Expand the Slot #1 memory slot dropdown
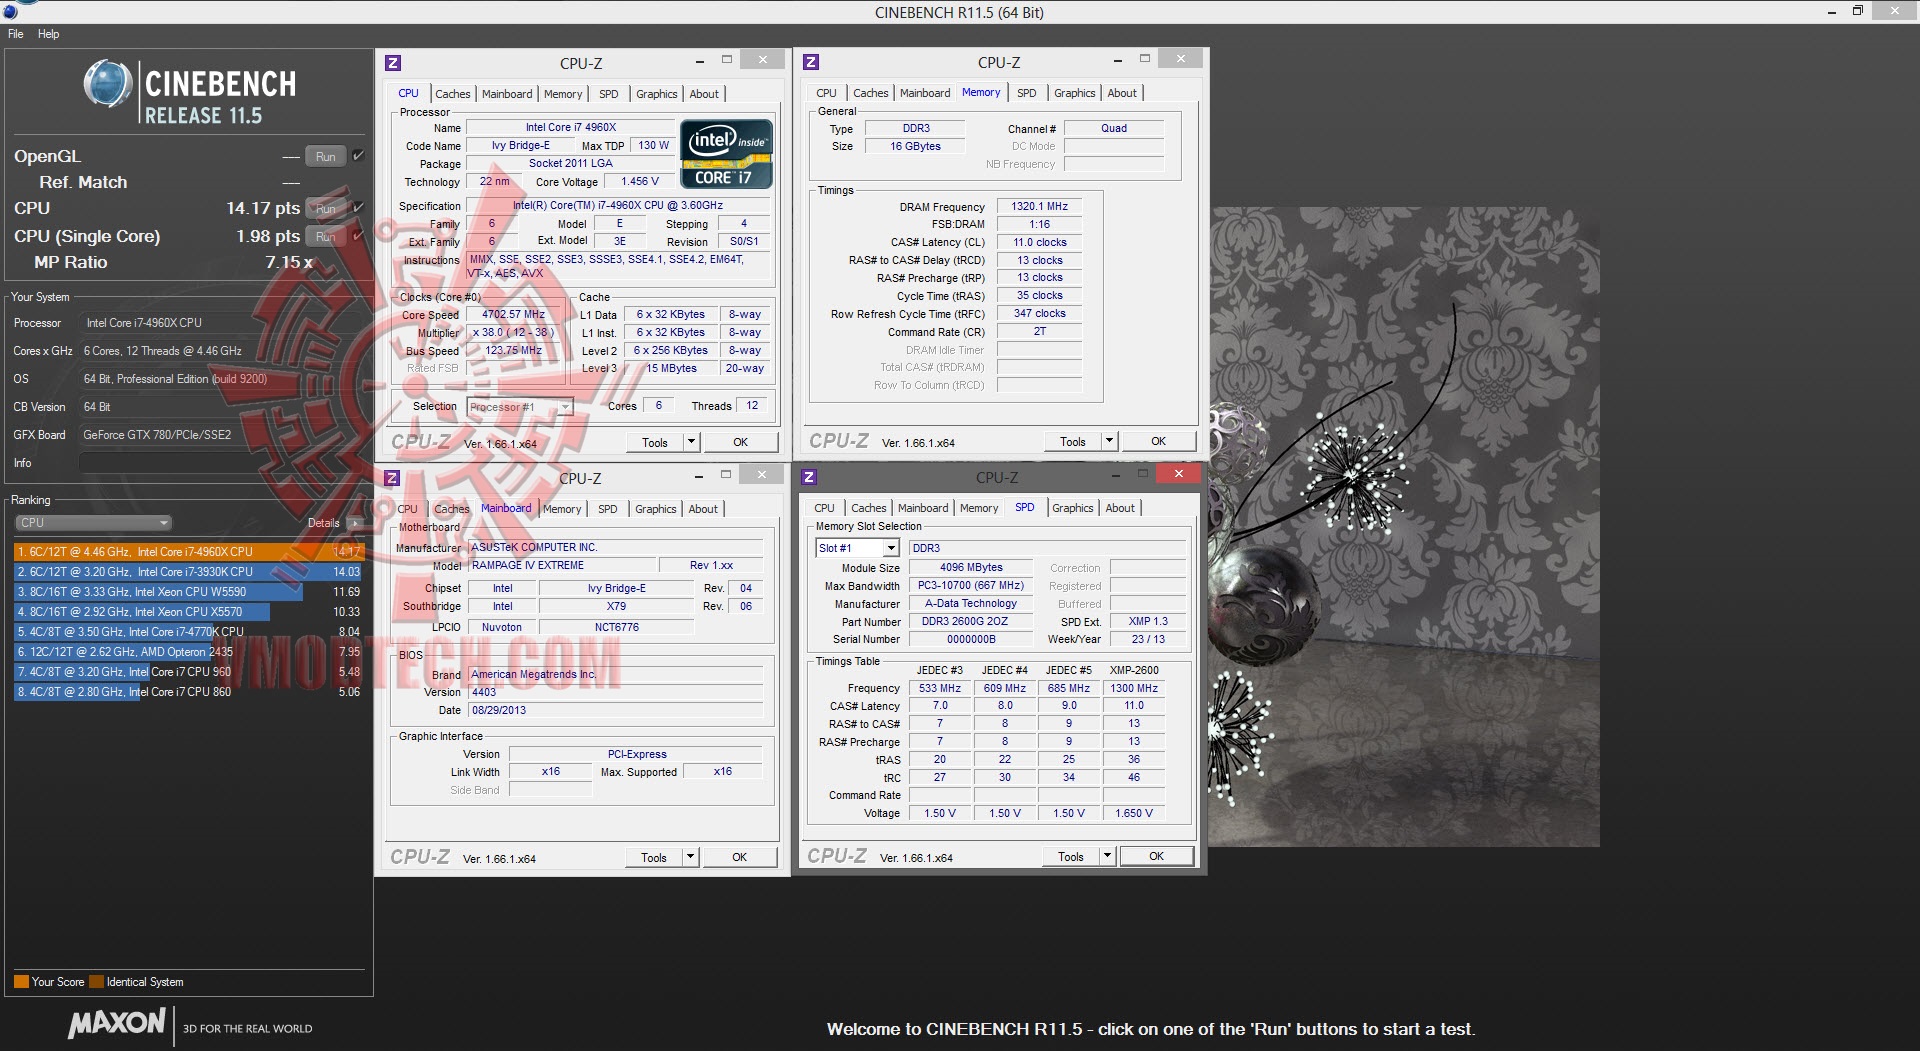This screenshot has height=1051, width=1920. tap(890, 548)
